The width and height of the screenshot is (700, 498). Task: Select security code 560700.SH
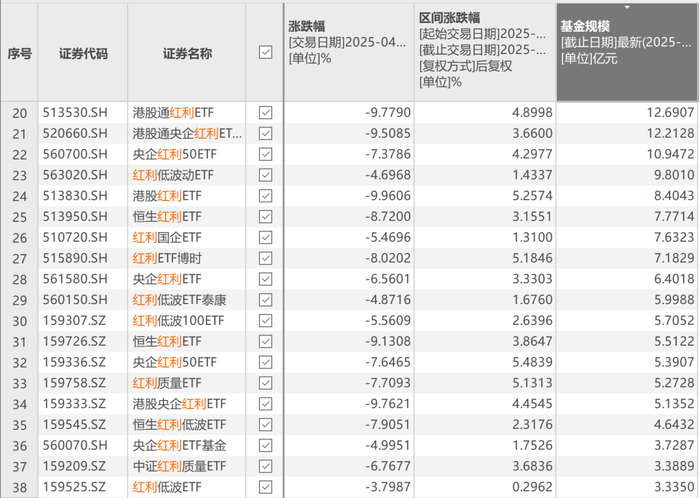coord(75,154)
